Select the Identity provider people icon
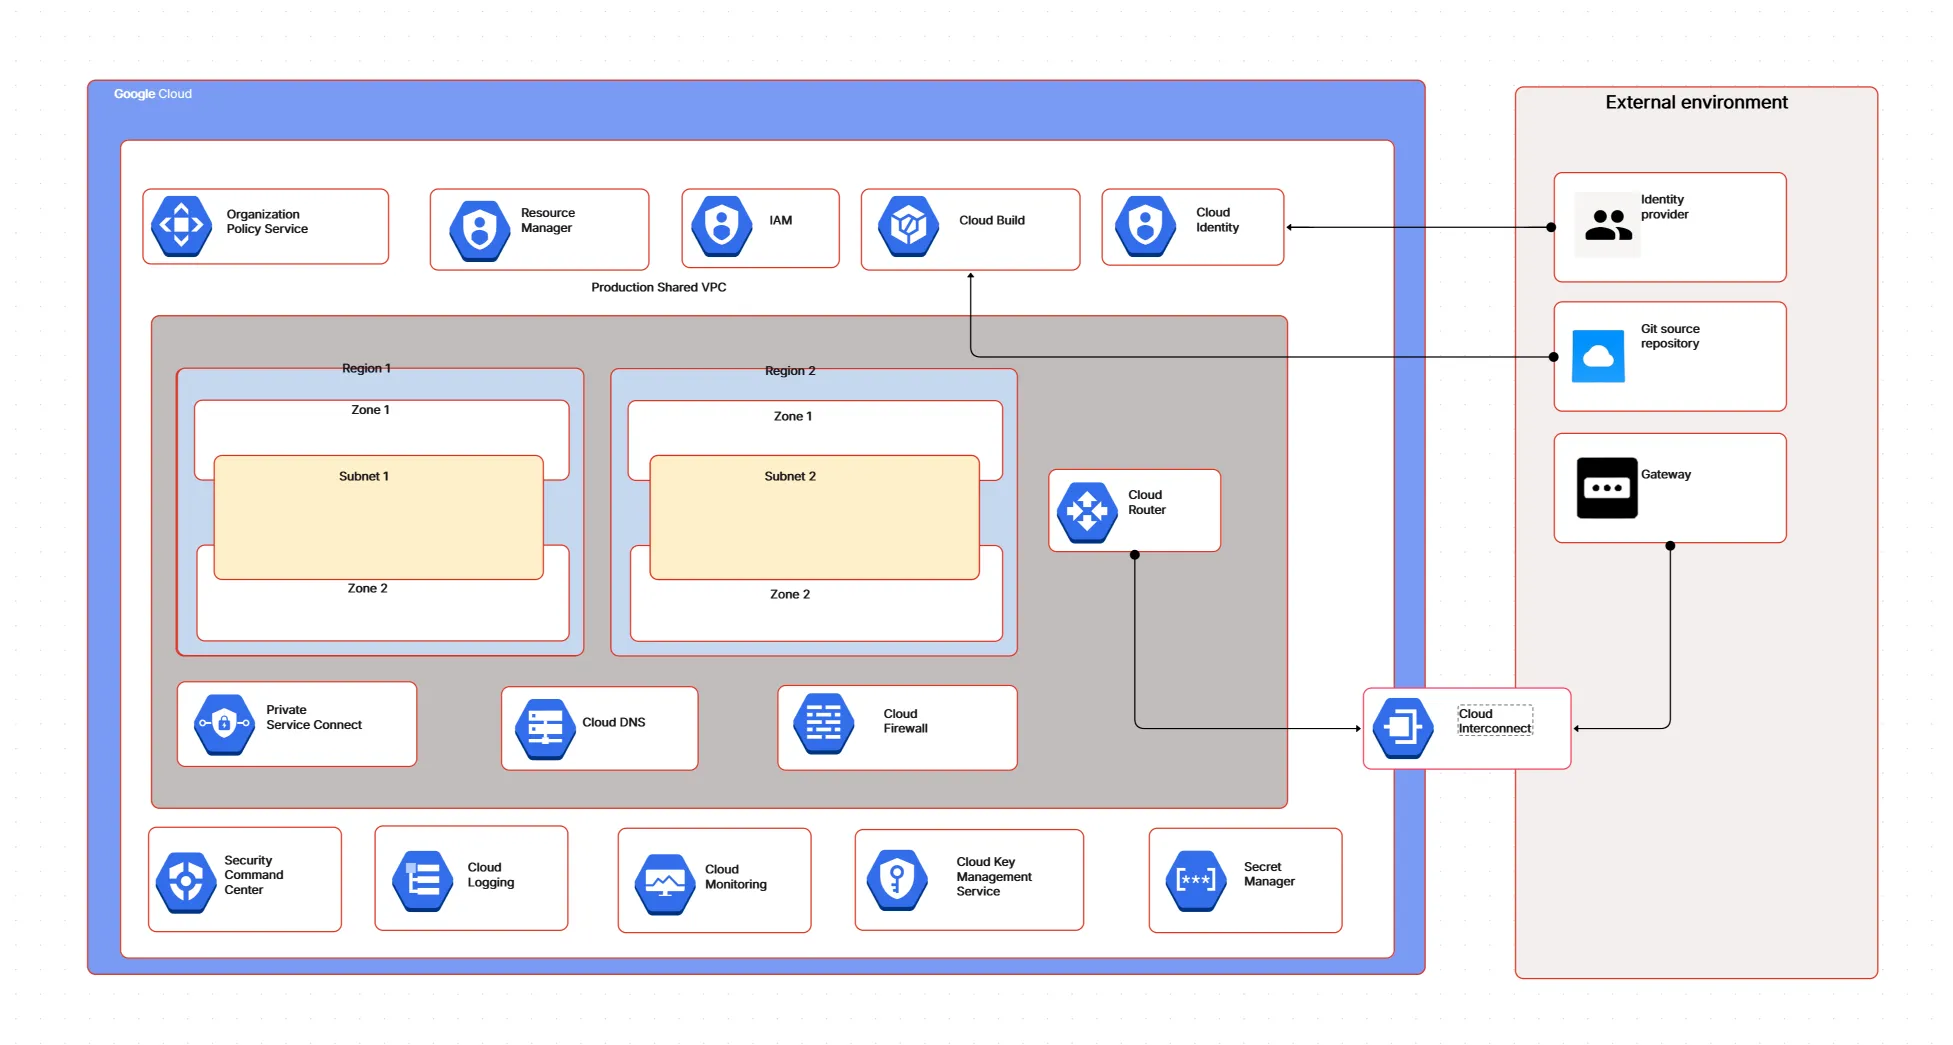1953x1045 pixels. [1607, 225]
